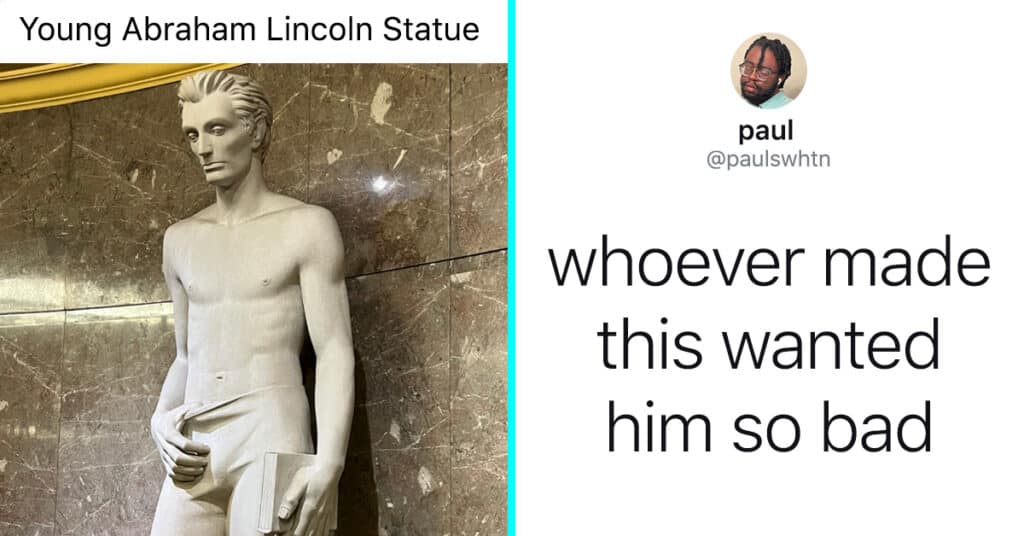Select the "Young Abraham Lincoln Statue" caption
This screenshot has height=536, width=1024.
249,30
